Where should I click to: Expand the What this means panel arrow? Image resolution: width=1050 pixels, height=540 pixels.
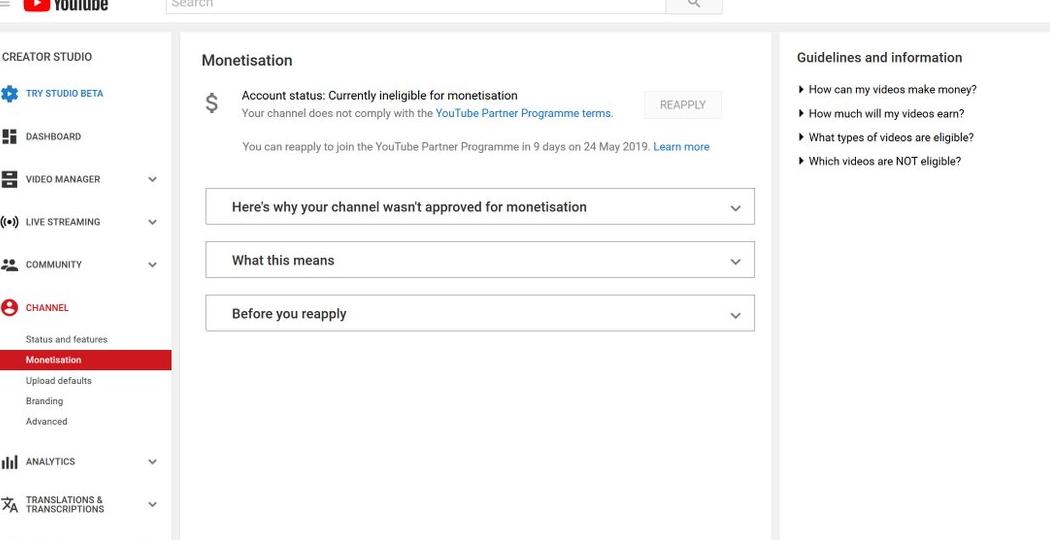click(735, 261)
